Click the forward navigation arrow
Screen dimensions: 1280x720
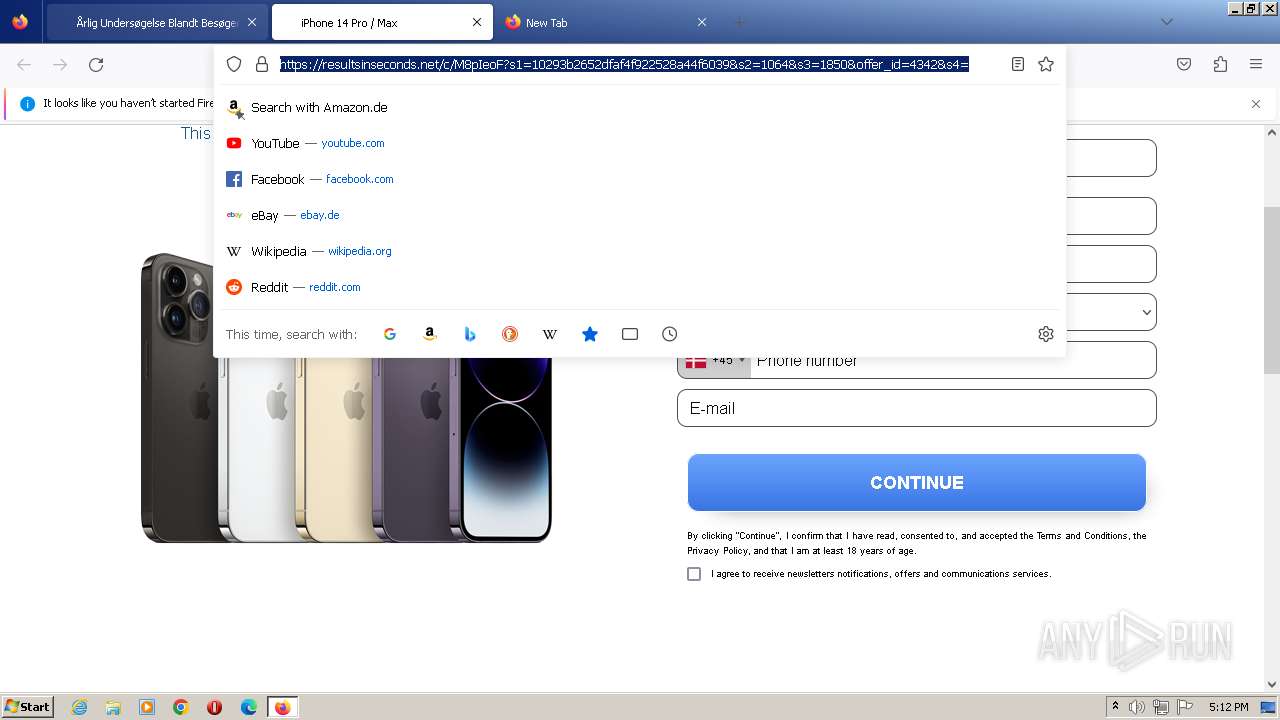point(60,65)
